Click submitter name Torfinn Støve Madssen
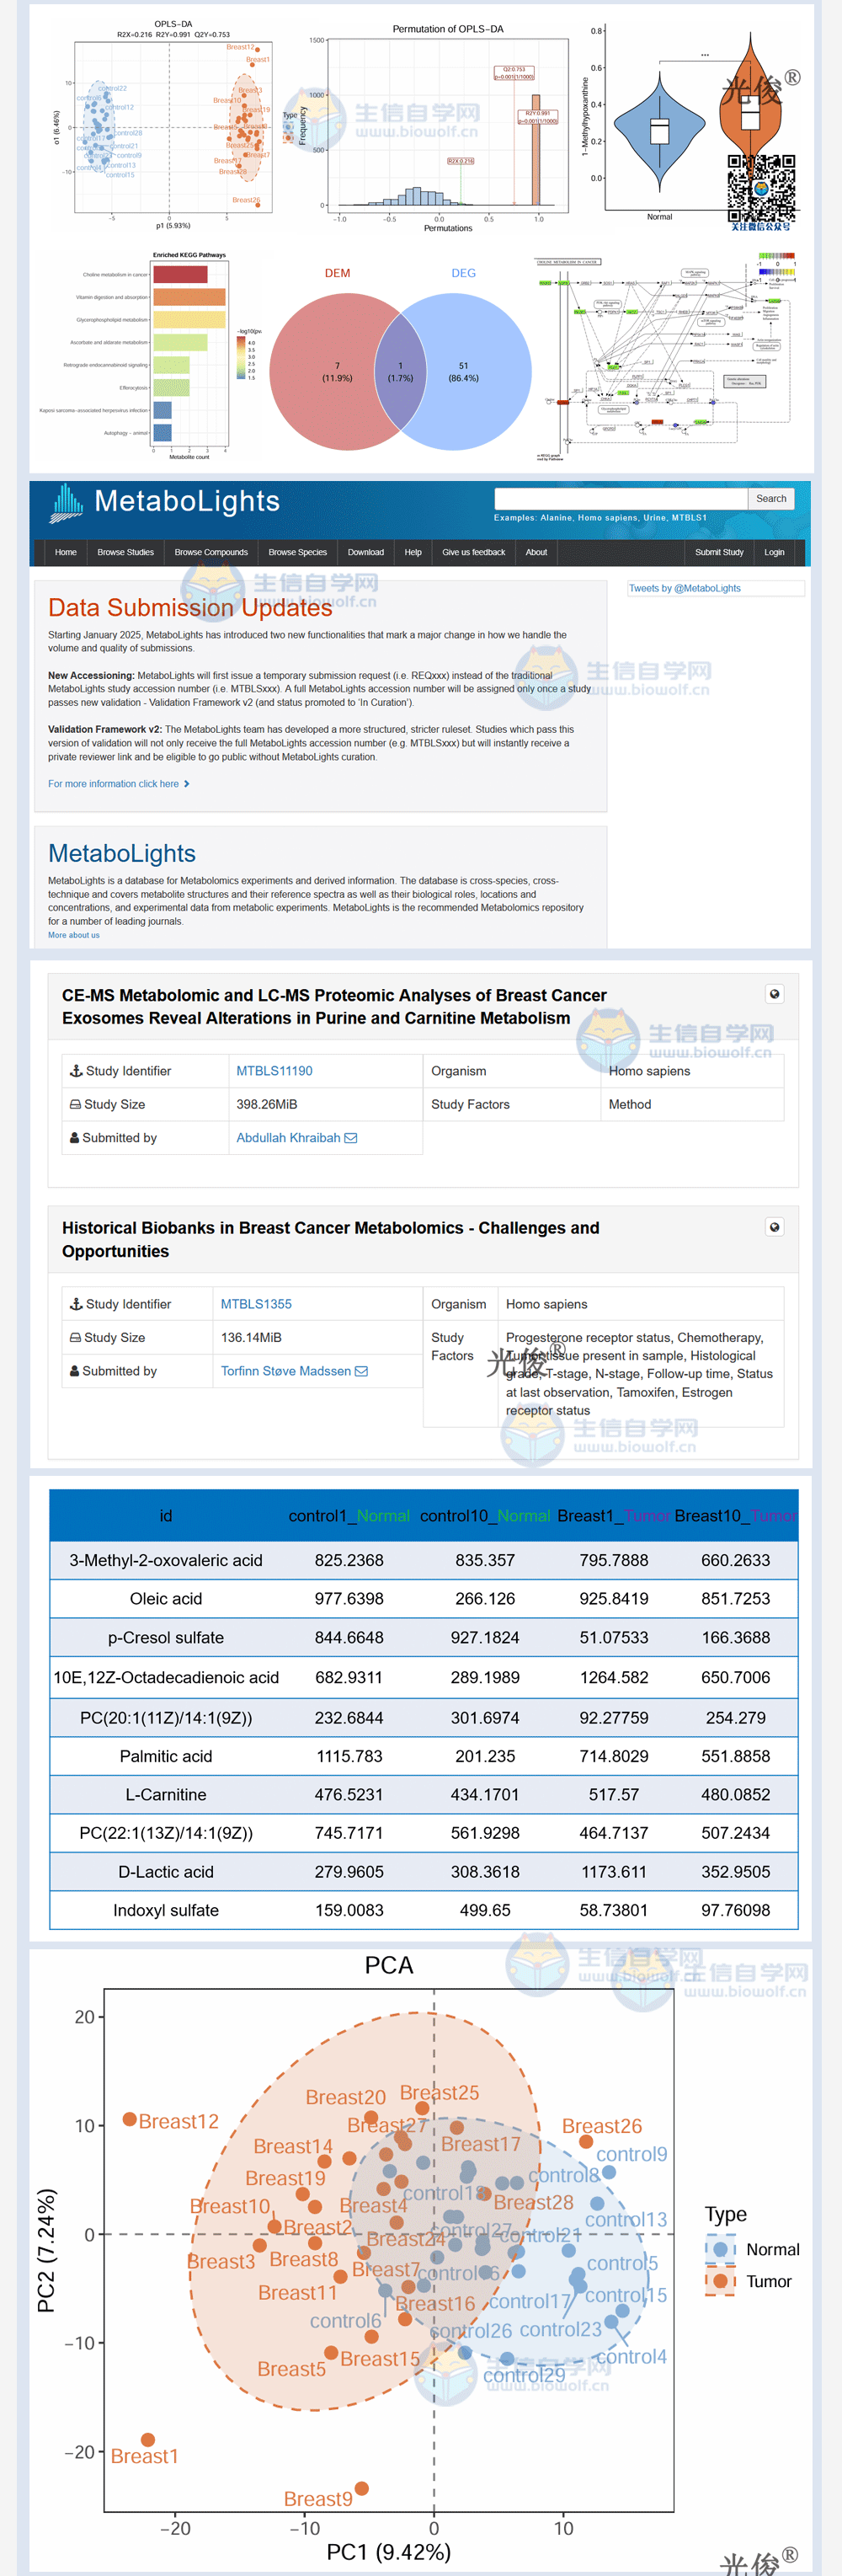842x2576 pixels. tap(286, 1371)
